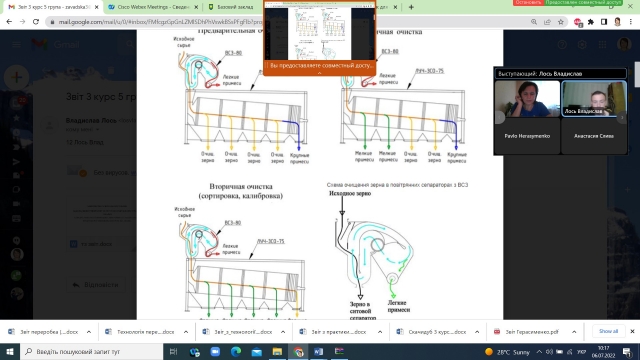Switch to Chrome on the taskbar
This screenshot has width=640, height=360.
point(298,351)
